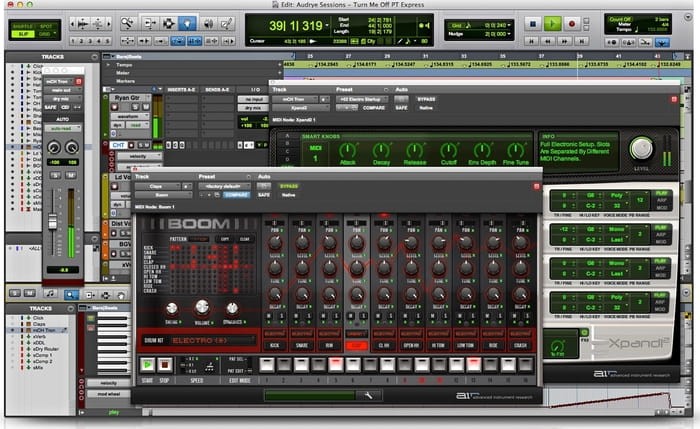This screenshot has height=429, width=700.
Task: Toggle Bypass on the Xpand2 plugin window
Action: (x=426, y=99)
